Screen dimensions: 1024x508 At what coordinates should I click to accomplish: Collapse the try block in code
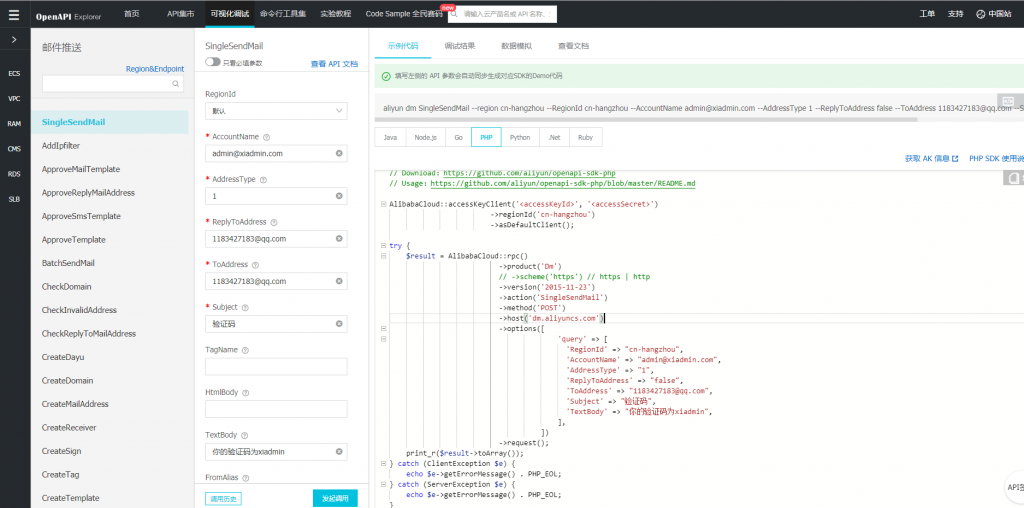coord(383,246)
